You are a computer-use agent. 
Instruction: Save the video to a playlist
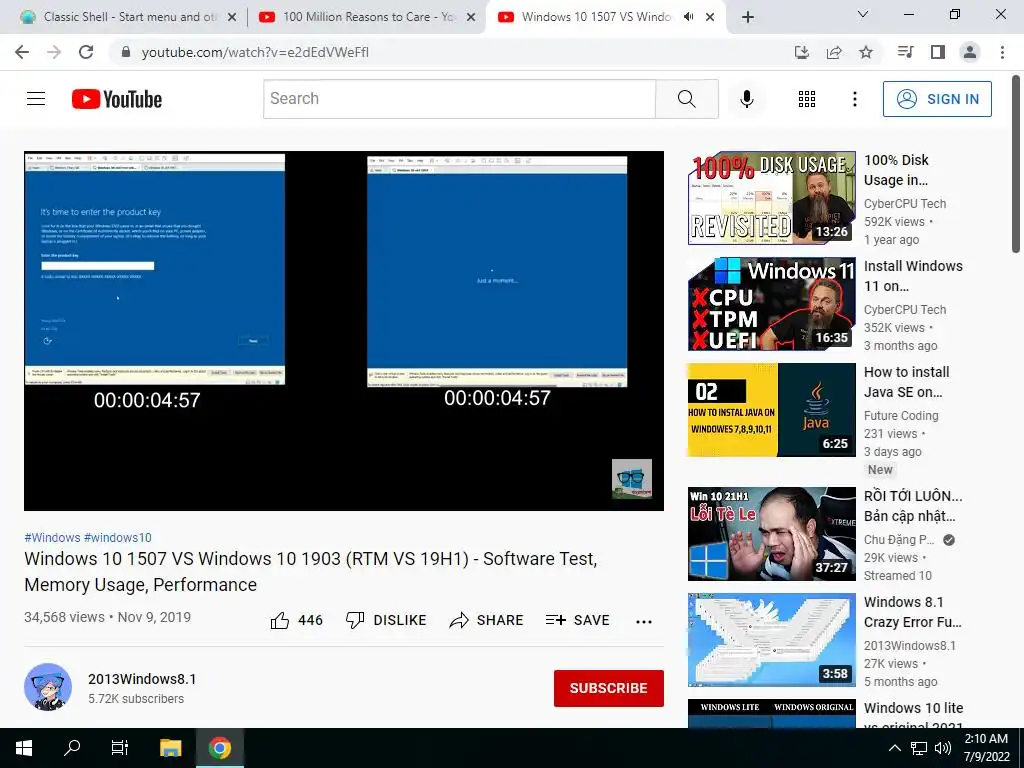(577, 620)
